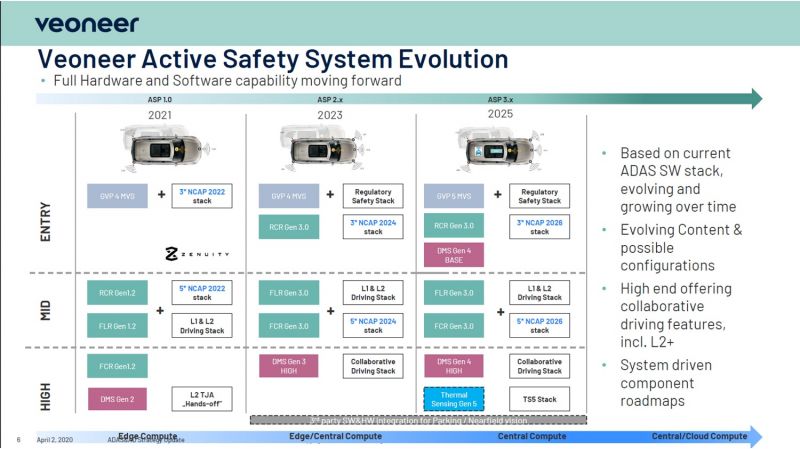Click 'Collaborative Driving Stack' in the 2025 column
Image resolution: width=800 pixels, height=449 pixels.
tap(539, 366)
